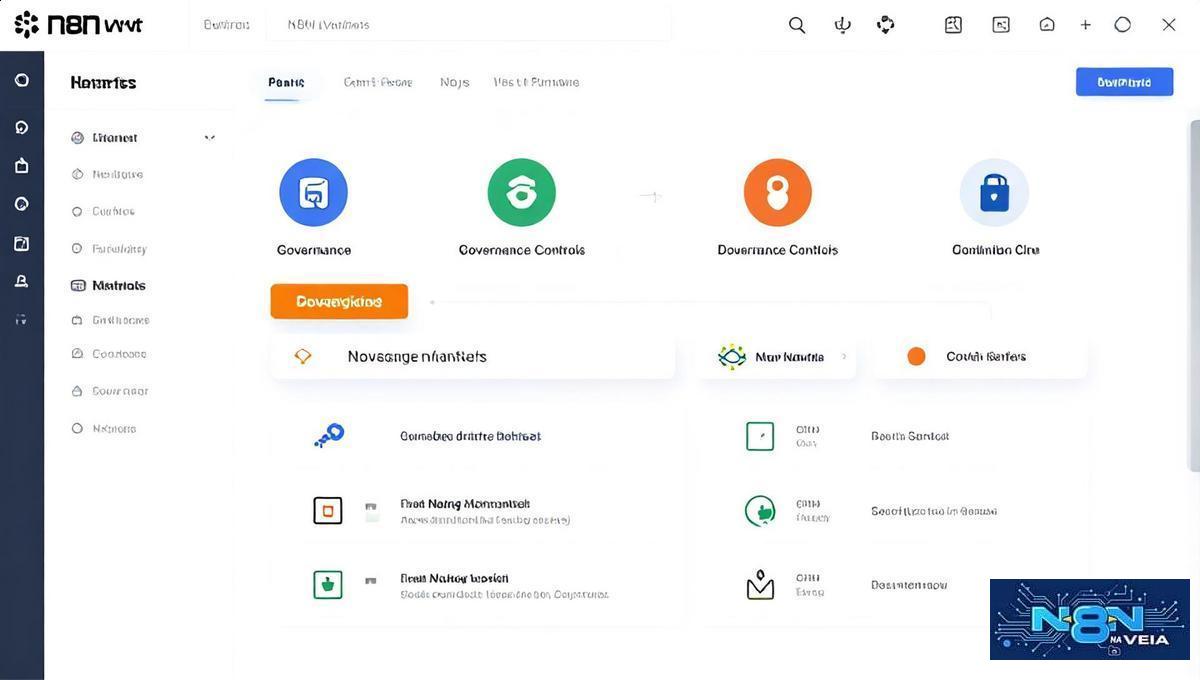Click the Governance label under the blue icon
The image size is (1200, 680).
tap(314, 250)
